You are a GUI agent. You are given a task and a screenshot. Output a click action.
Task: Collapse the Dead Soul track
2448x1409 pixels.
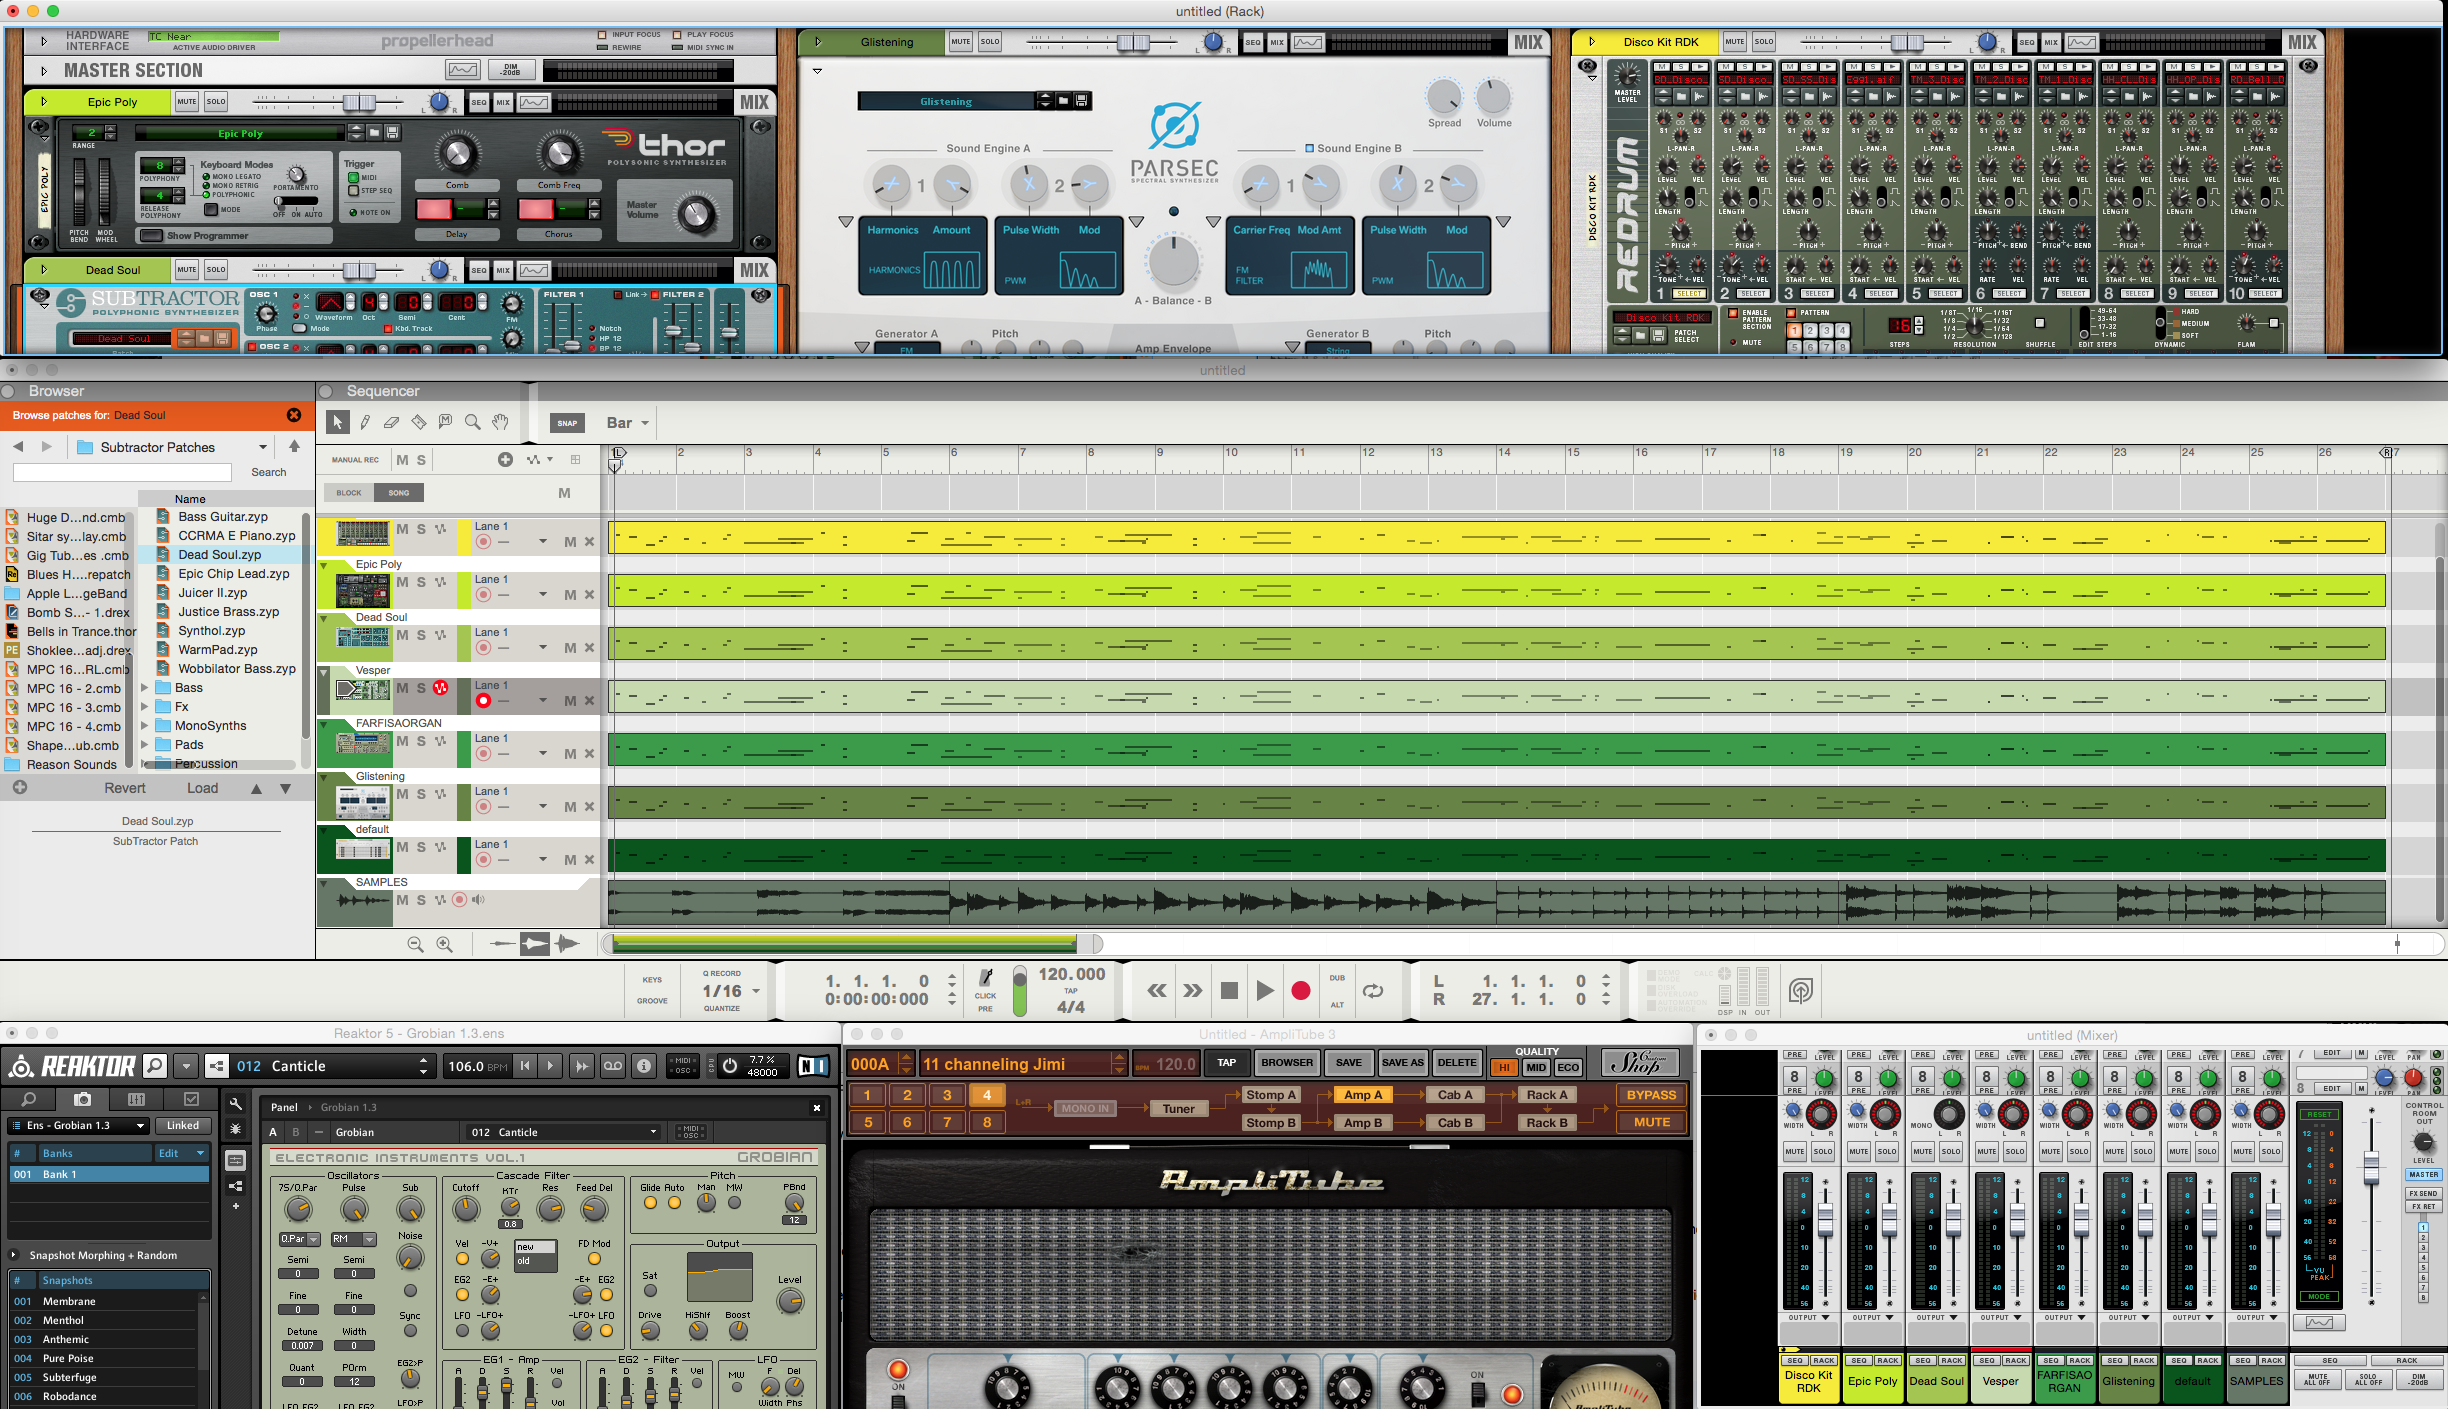tap(324, 619)
